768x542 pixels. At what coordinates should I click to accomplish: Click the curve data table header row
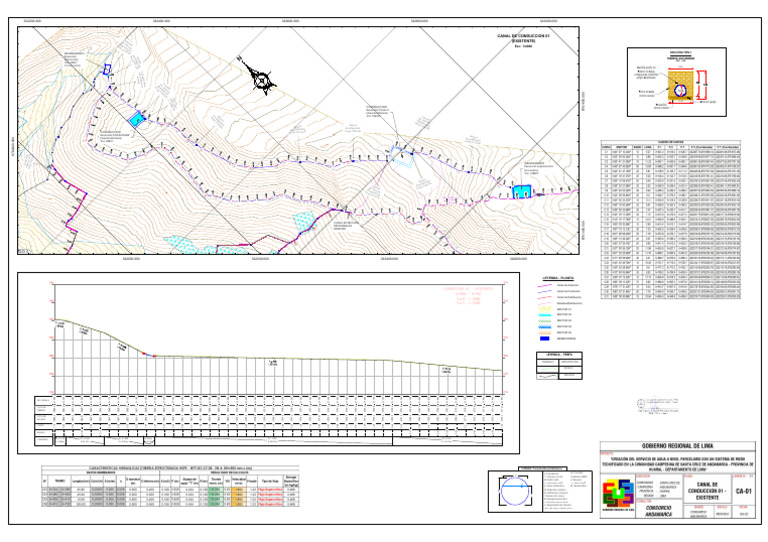671,146
